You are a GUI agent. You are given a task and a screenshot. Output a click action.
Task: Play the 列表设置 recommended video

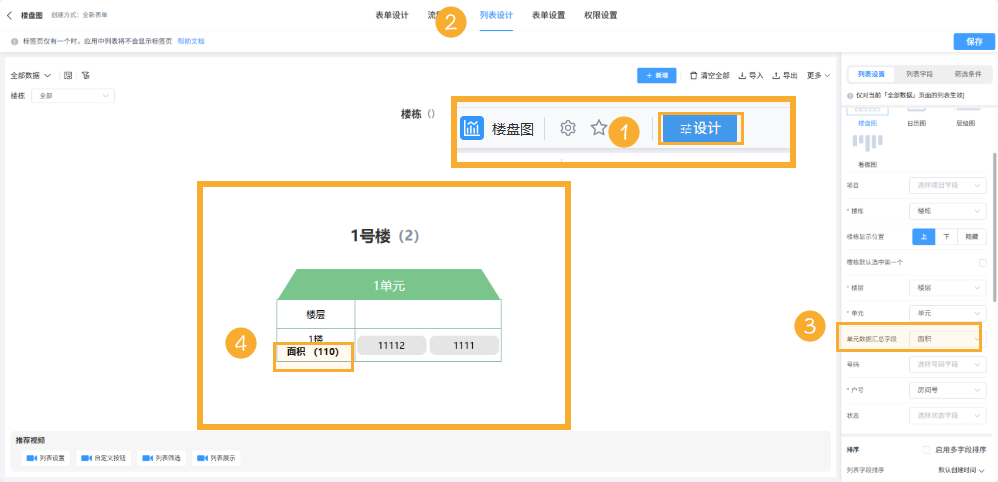tap(46, 458)
